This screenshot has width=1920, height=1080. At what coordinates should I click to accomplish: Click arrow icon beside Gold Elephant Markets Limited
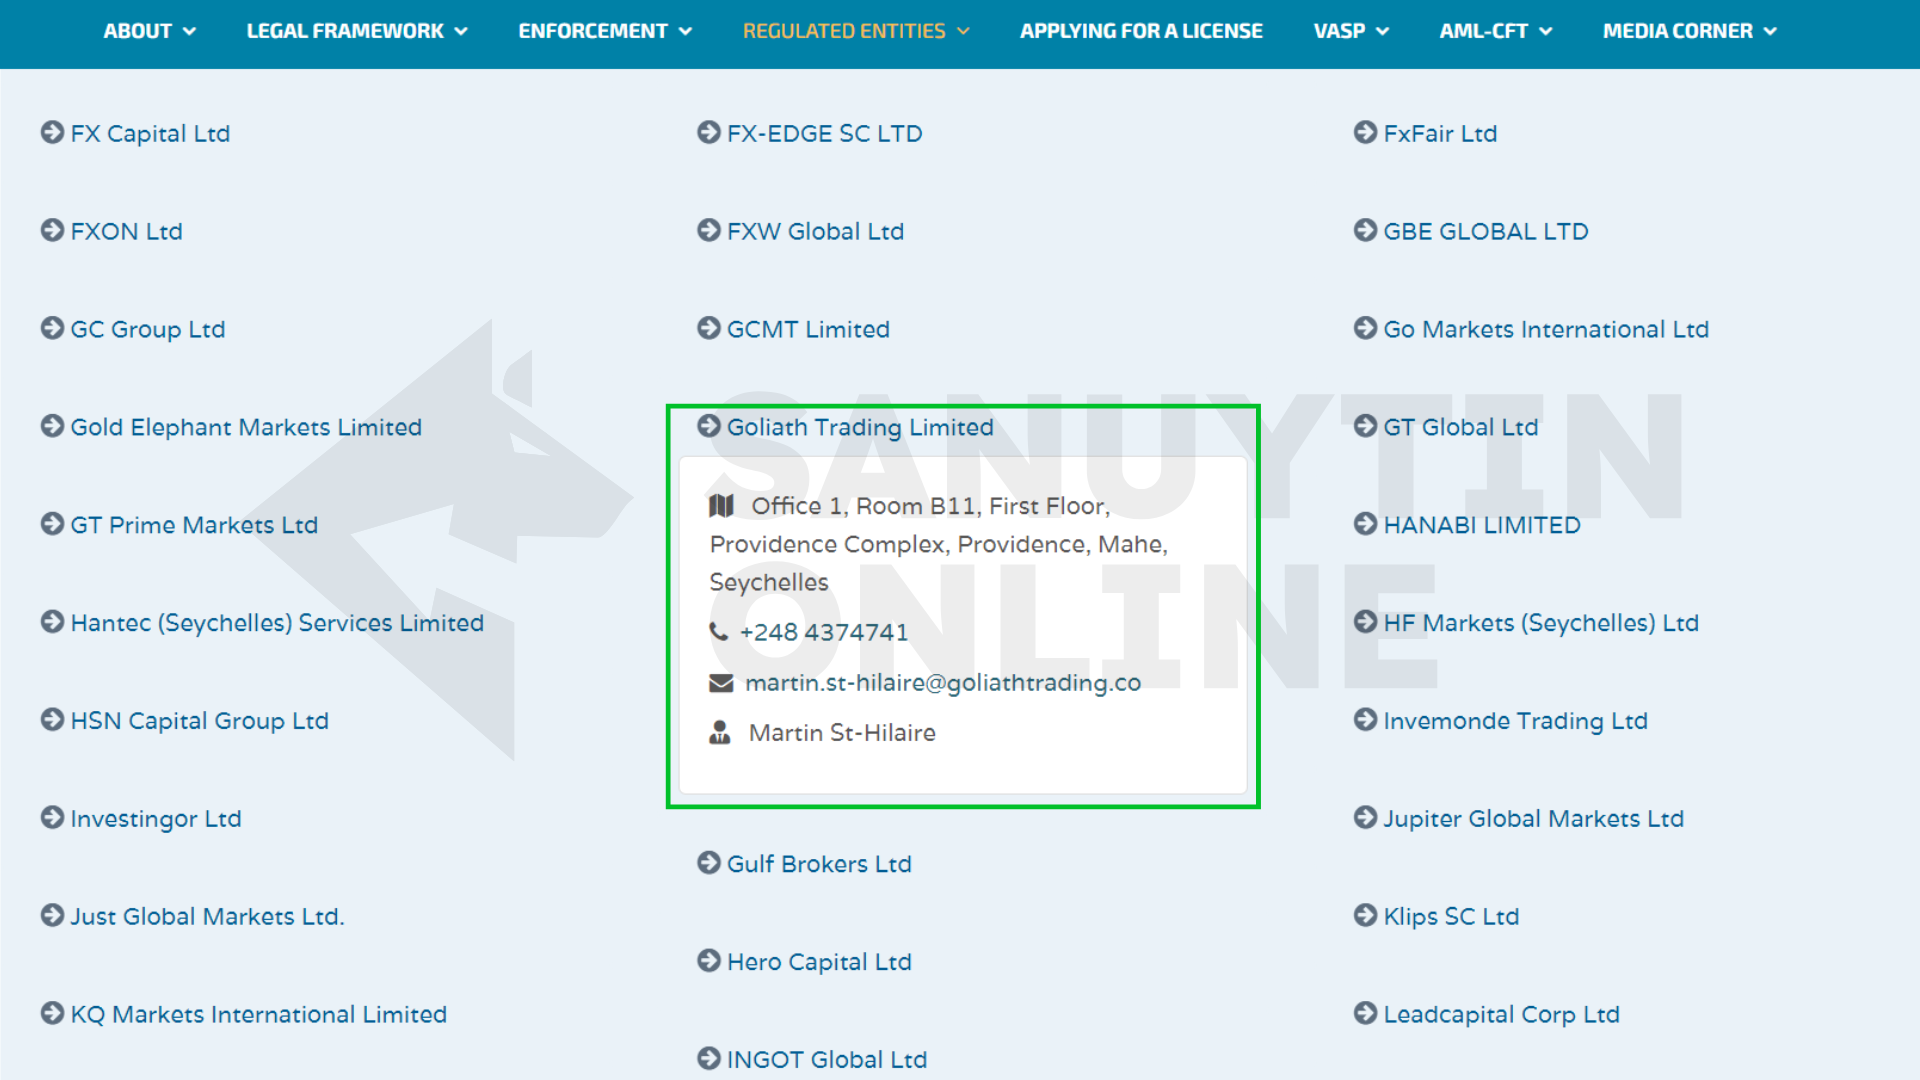[52, 426]
